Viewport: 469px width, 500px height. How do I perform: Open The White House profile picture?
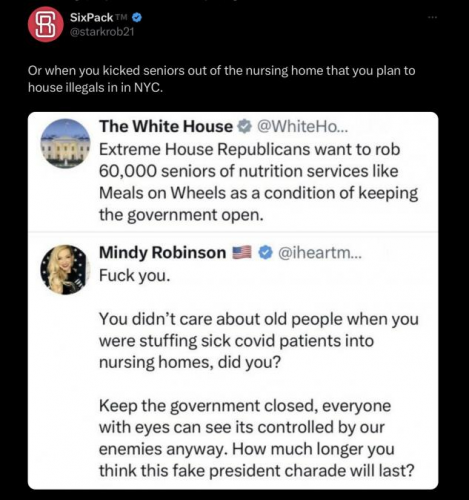tap(65, 143)
